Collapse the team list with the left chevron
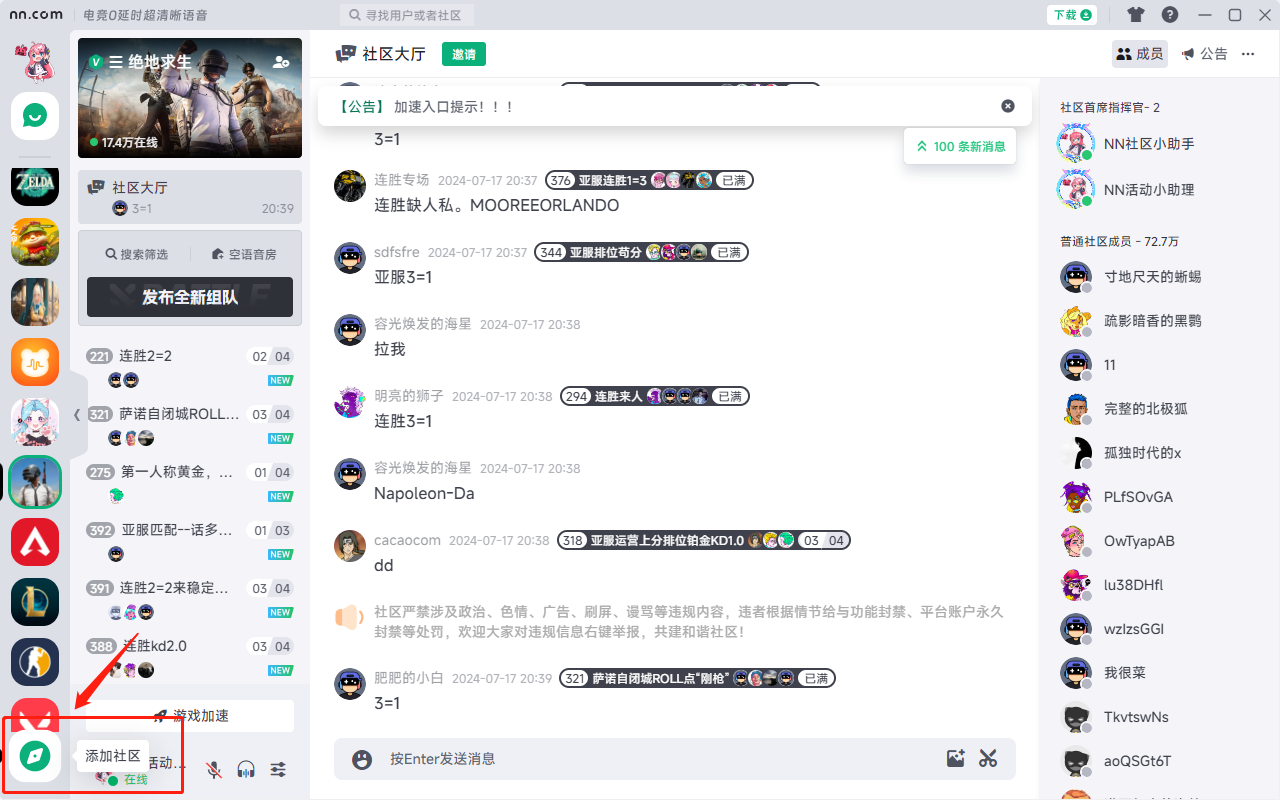Screen dimensions: 1280x800 click(75, 413)
